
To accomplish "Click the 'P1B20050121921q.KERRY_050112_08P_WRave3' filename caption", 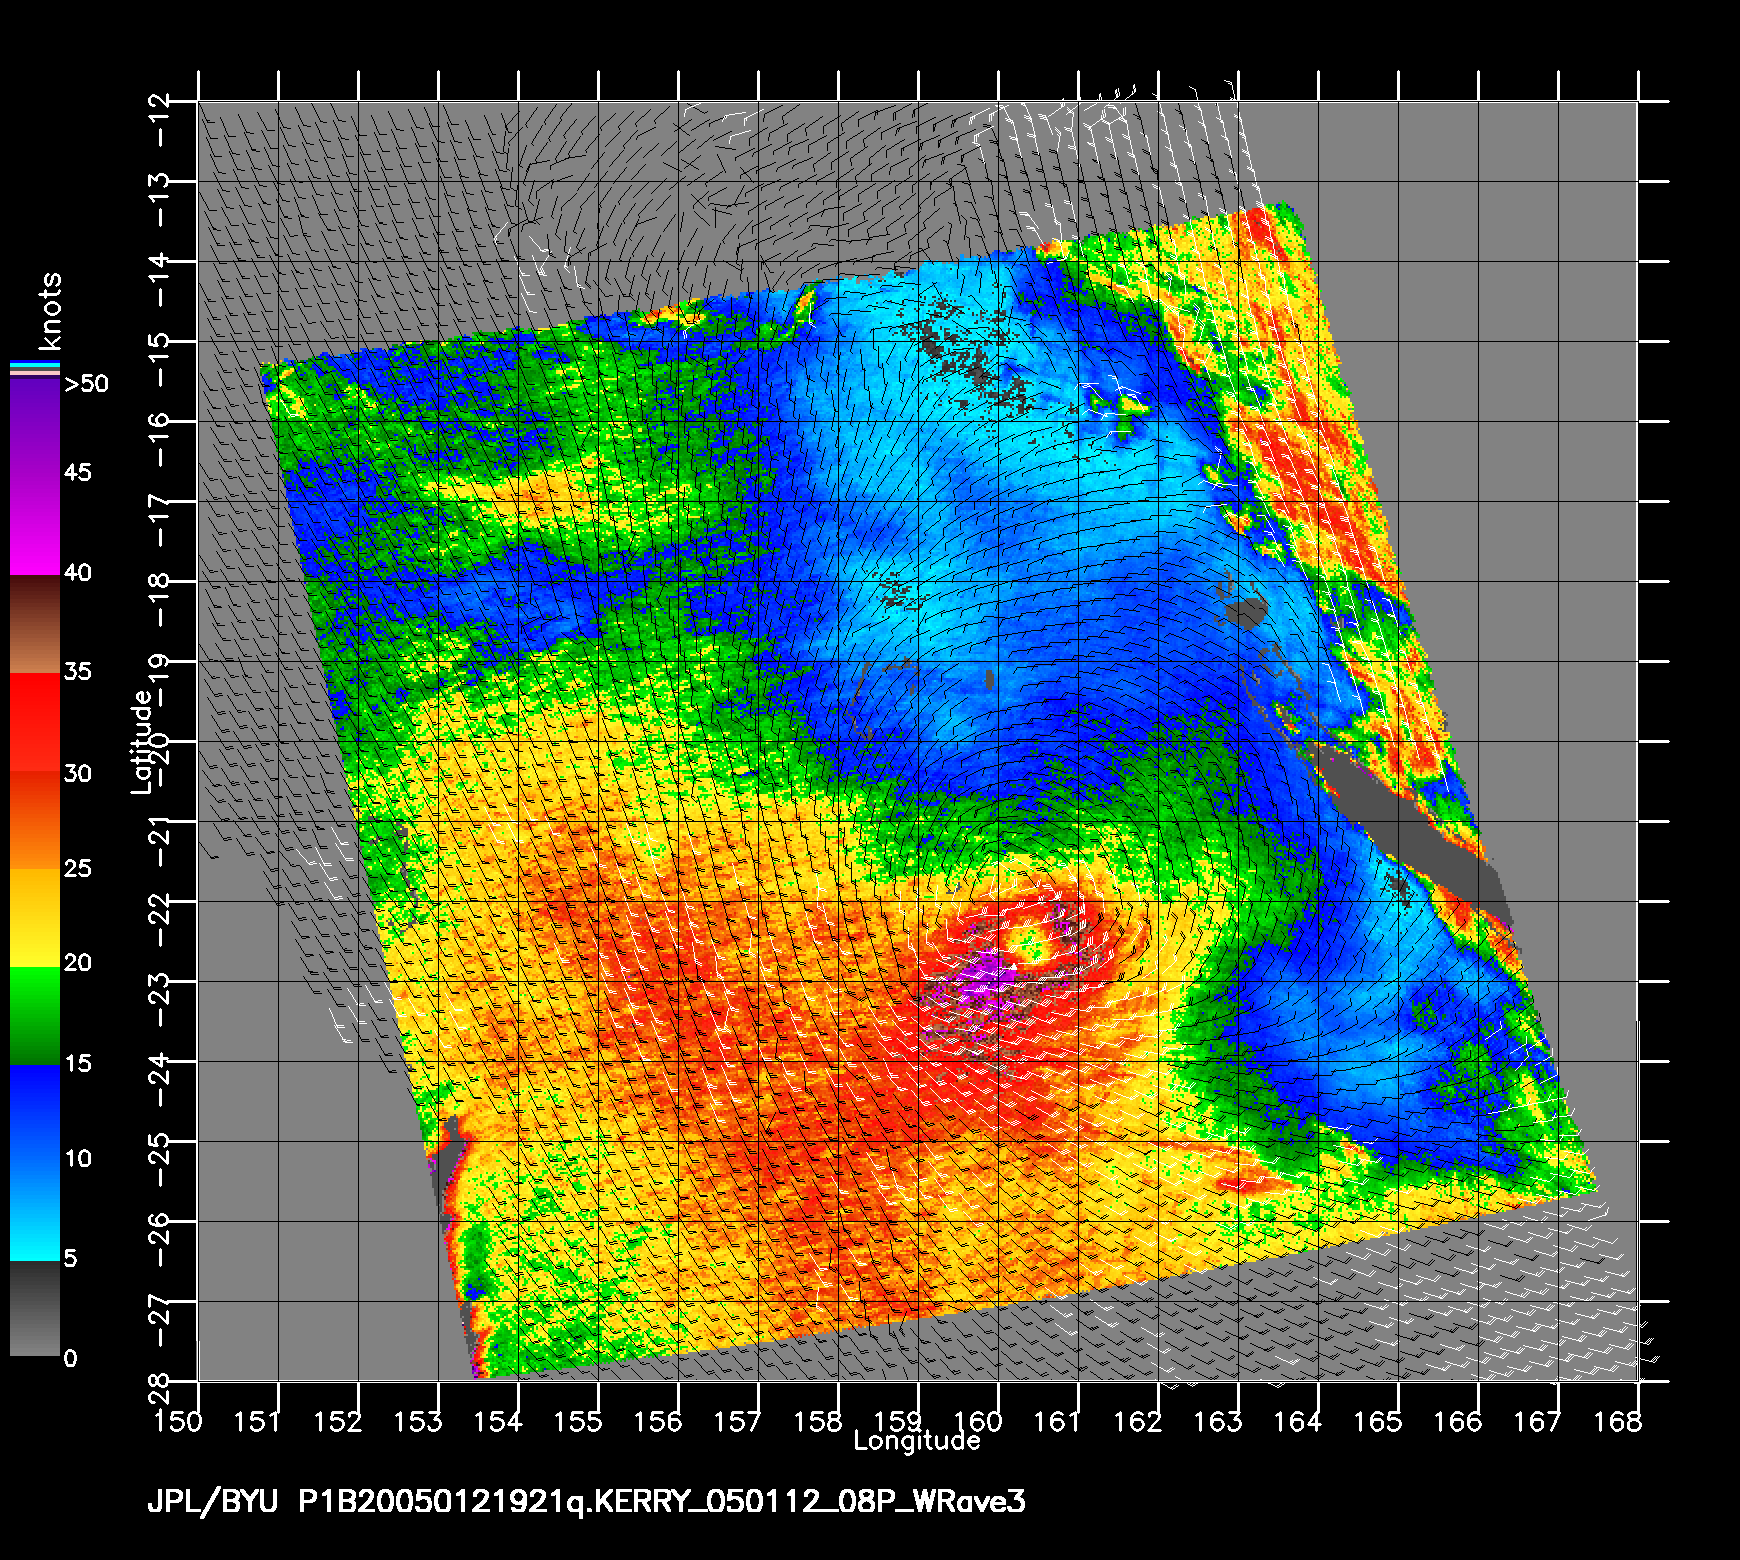I will [662, 1502].
